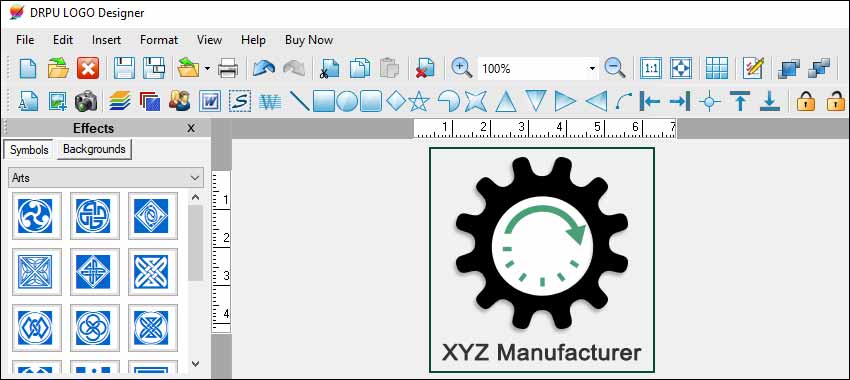The height and width of the screenshot is (380, 850).
Task: Open the 100% zoom level dropdown
Action: click(592, 69)
